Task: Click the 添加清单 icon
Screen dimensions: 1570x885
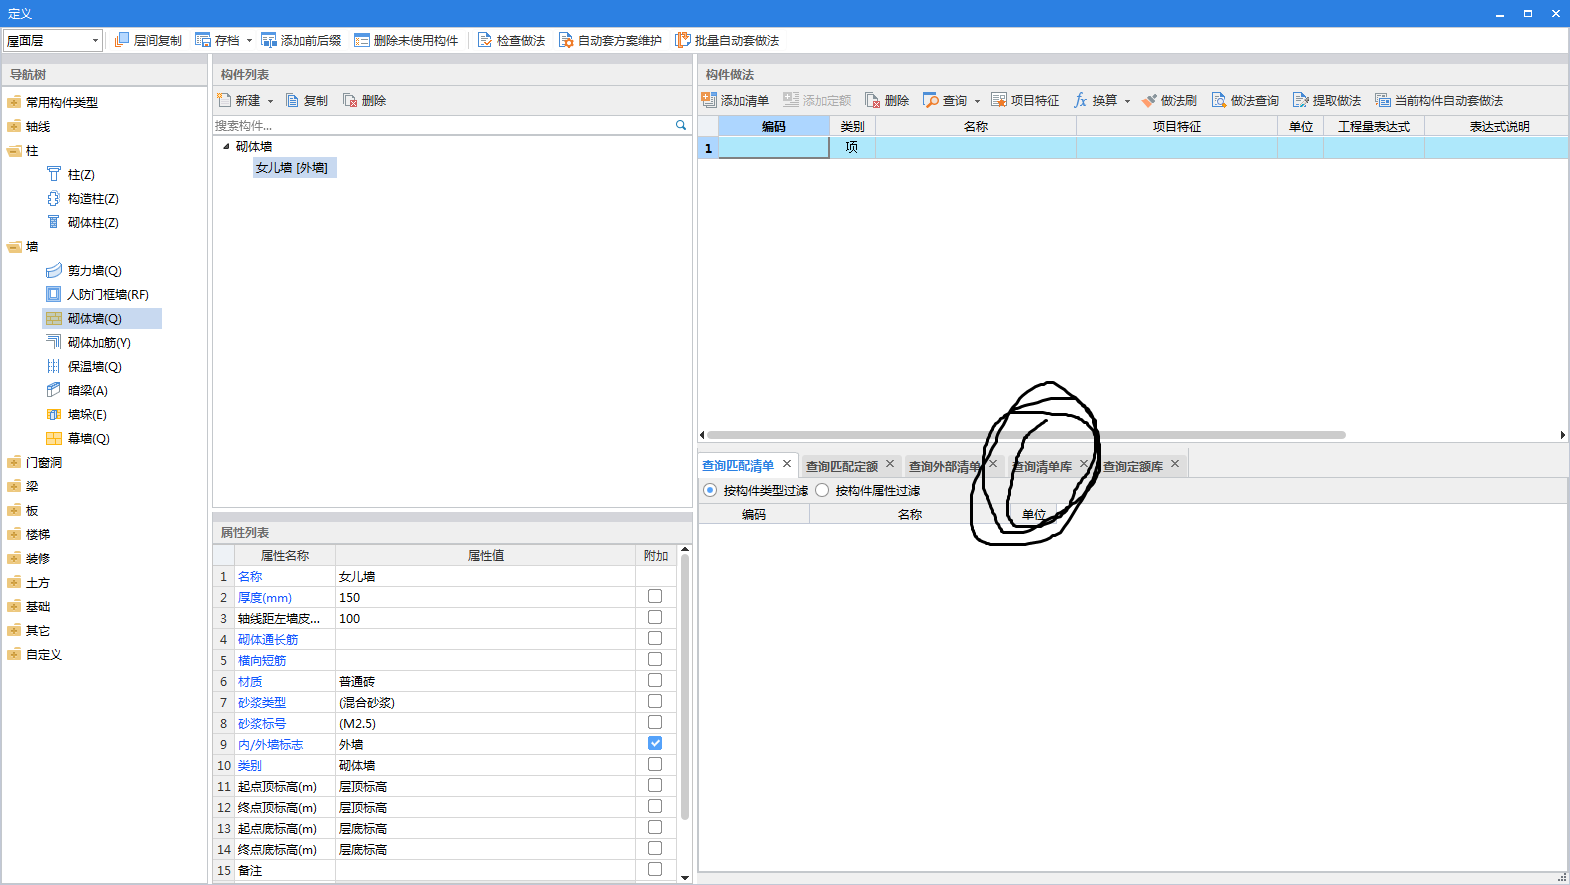Action: [x=709, y=100]
